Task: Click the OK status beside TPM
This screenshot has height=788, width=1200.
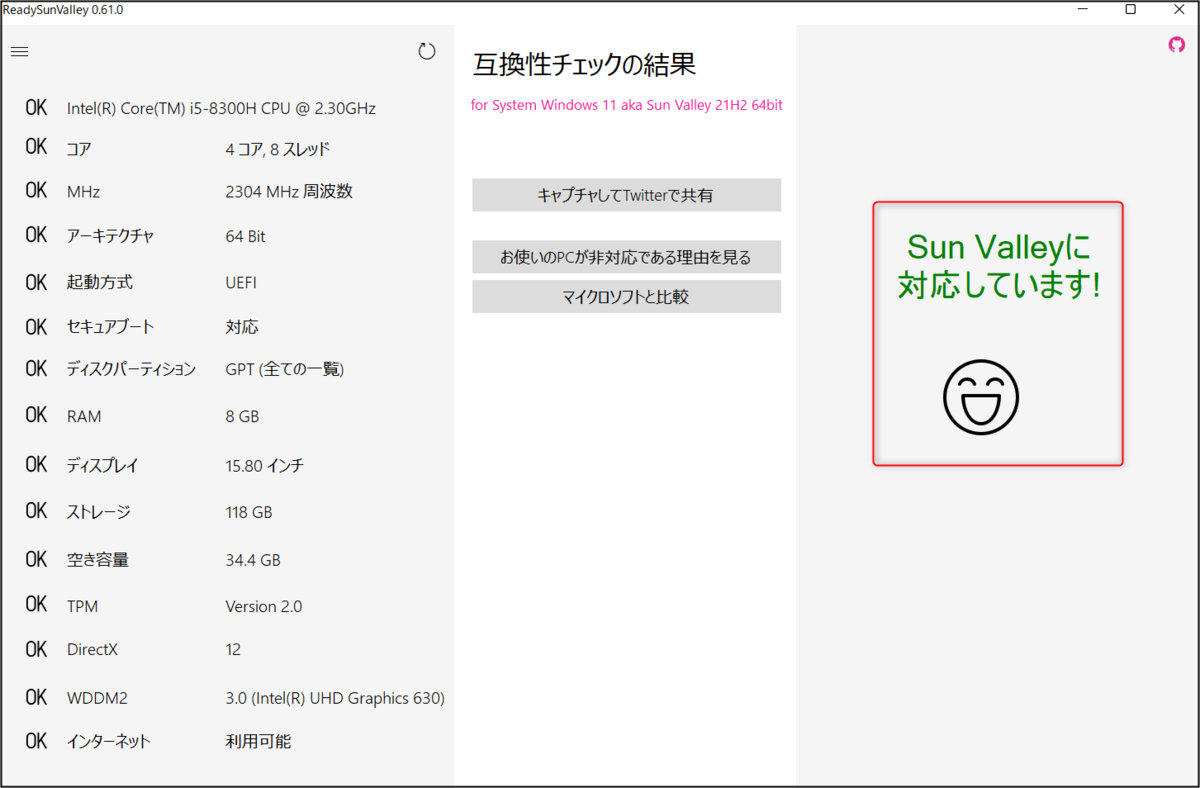Action: [36, 604]
